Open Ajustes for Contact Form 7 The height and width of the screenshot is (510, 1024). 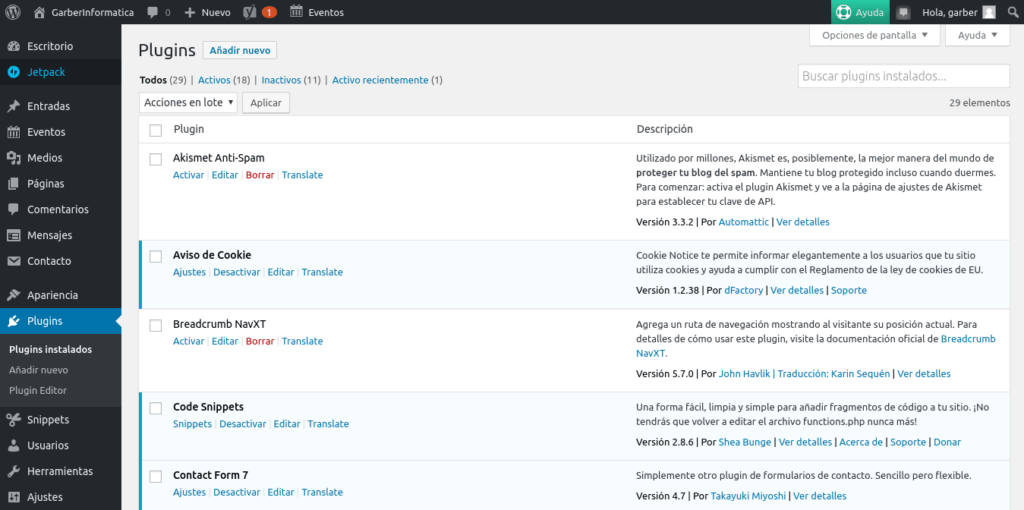point(189,492)
